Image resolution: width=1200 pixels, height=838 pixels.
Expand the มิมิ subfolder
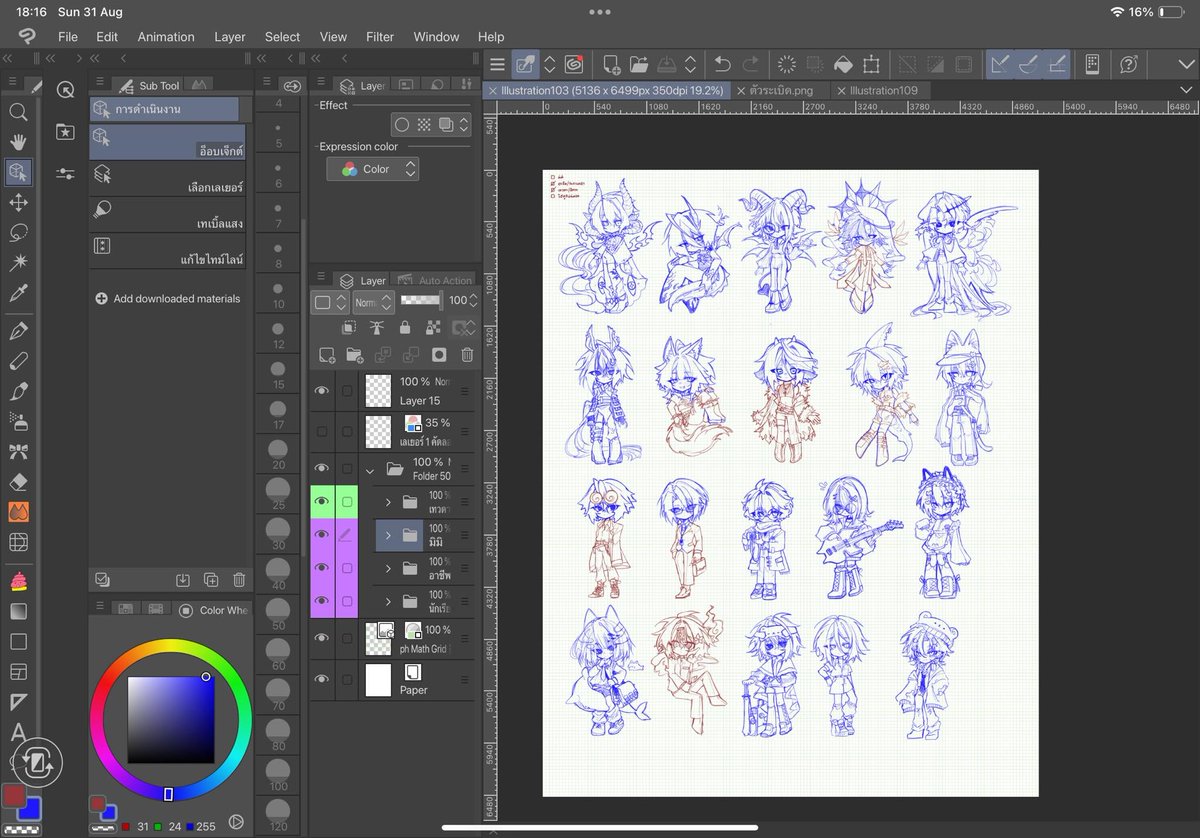tap(388, 536)
